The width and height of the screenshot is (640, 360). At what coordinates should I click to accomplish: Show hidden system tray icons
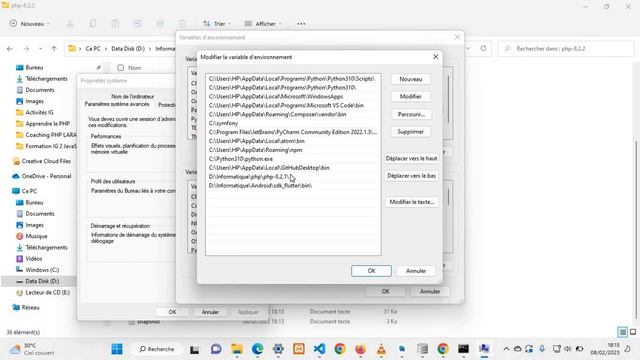tap(506, 349)
